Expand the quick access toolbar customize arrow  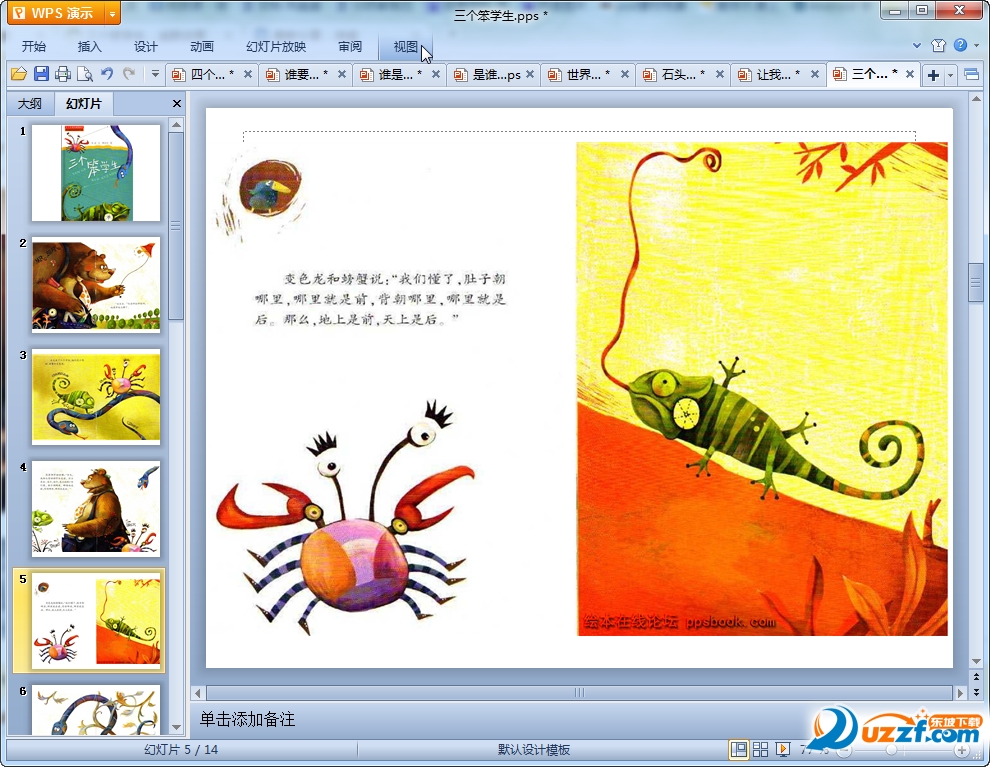[155, 74]
